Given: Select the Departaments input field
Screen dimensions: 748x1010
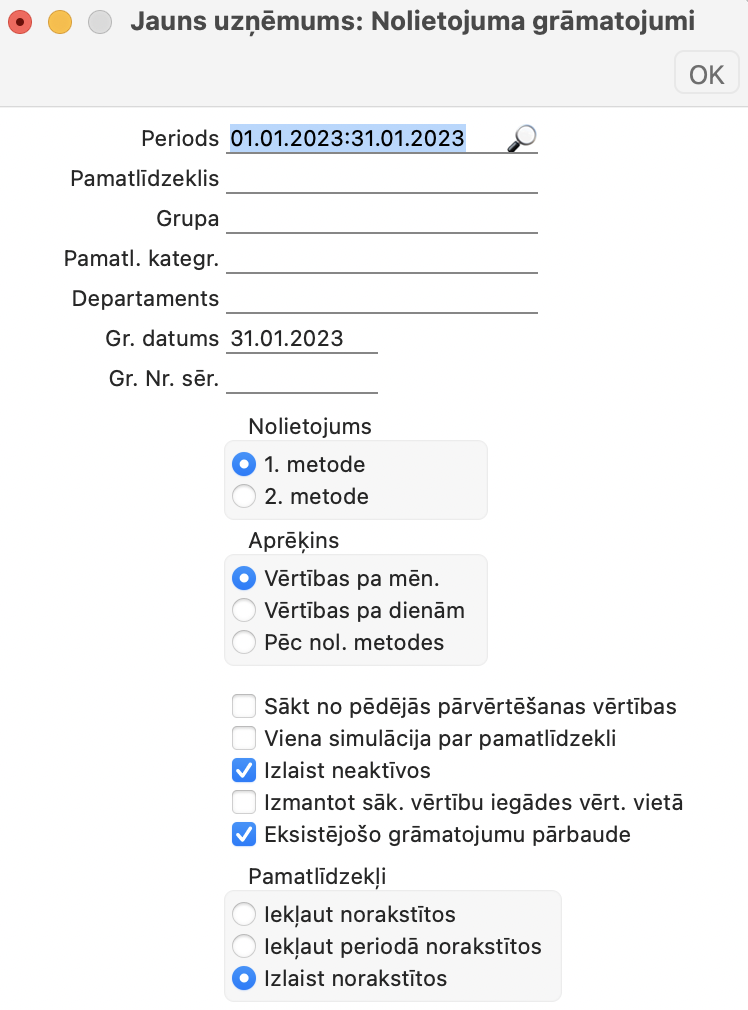Looking at the screenshot, I should click(x=382, y=299).
